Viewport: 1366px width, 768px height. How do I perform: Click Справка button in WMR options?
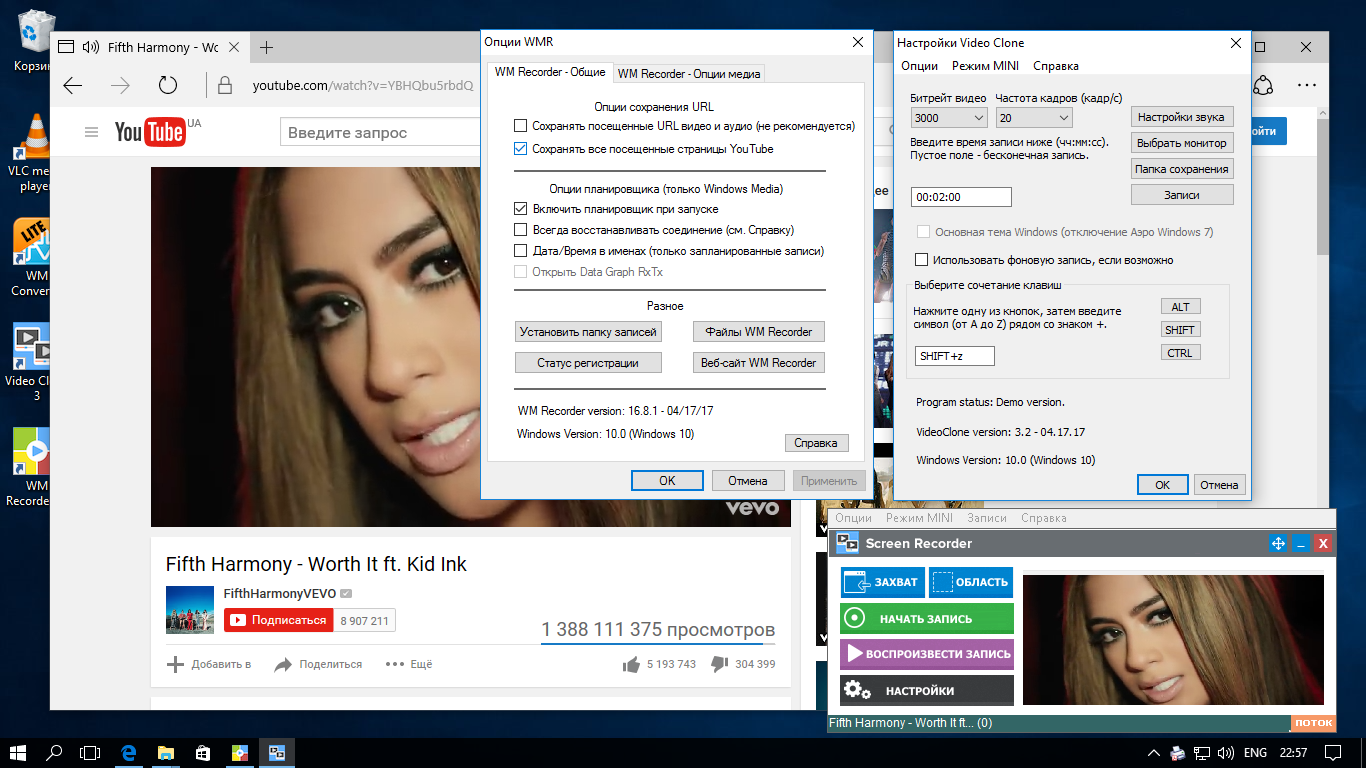point(816,443)
